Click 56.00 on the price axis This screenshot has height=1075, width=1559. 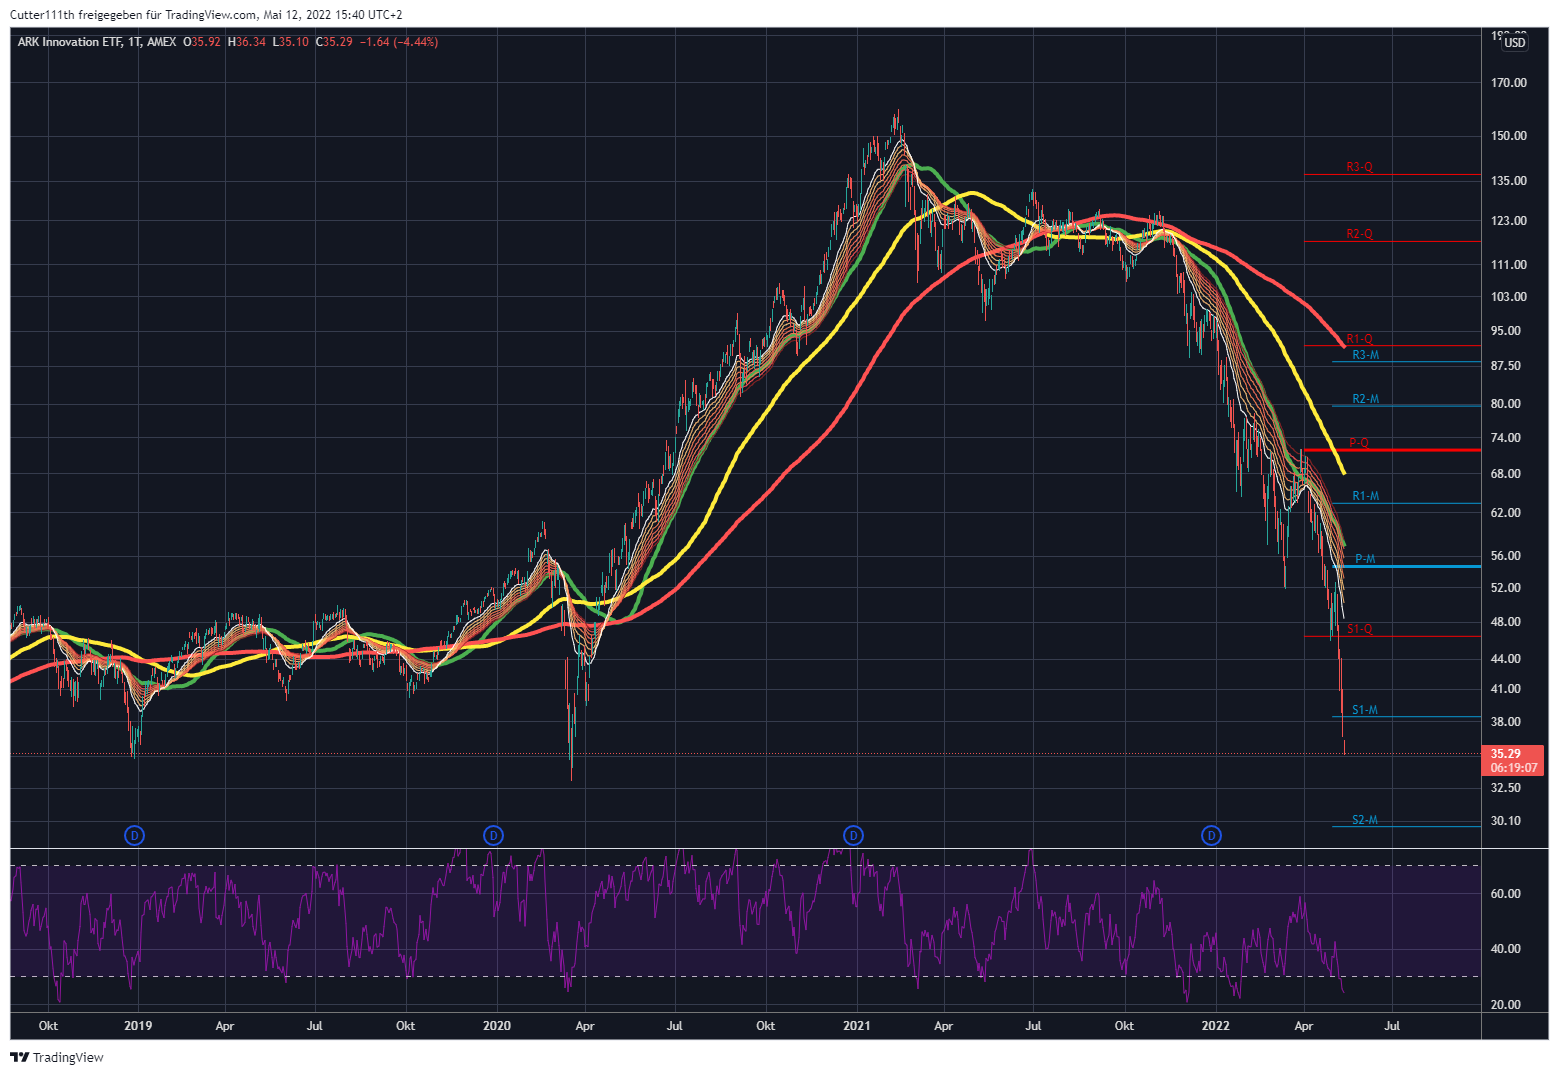pos(1506,556)
